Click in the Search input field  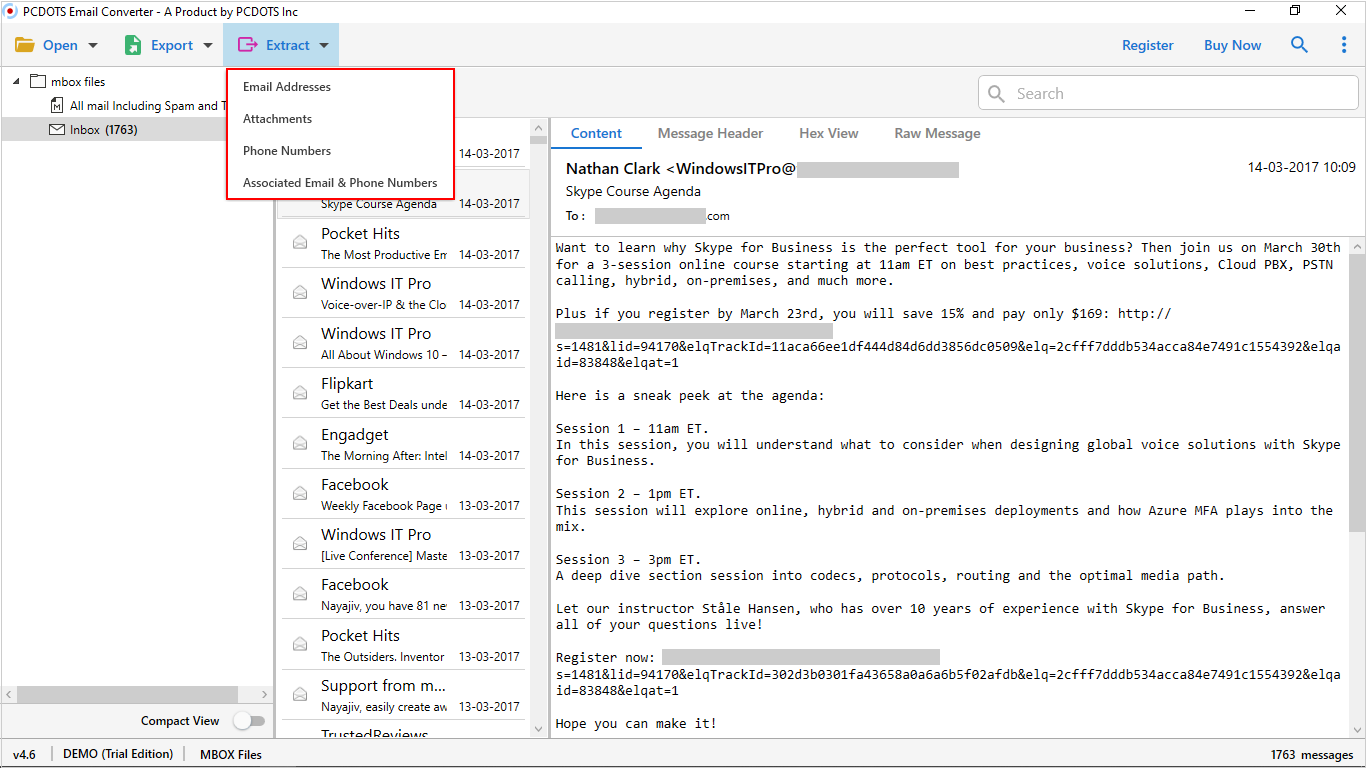pos(1166,94)
